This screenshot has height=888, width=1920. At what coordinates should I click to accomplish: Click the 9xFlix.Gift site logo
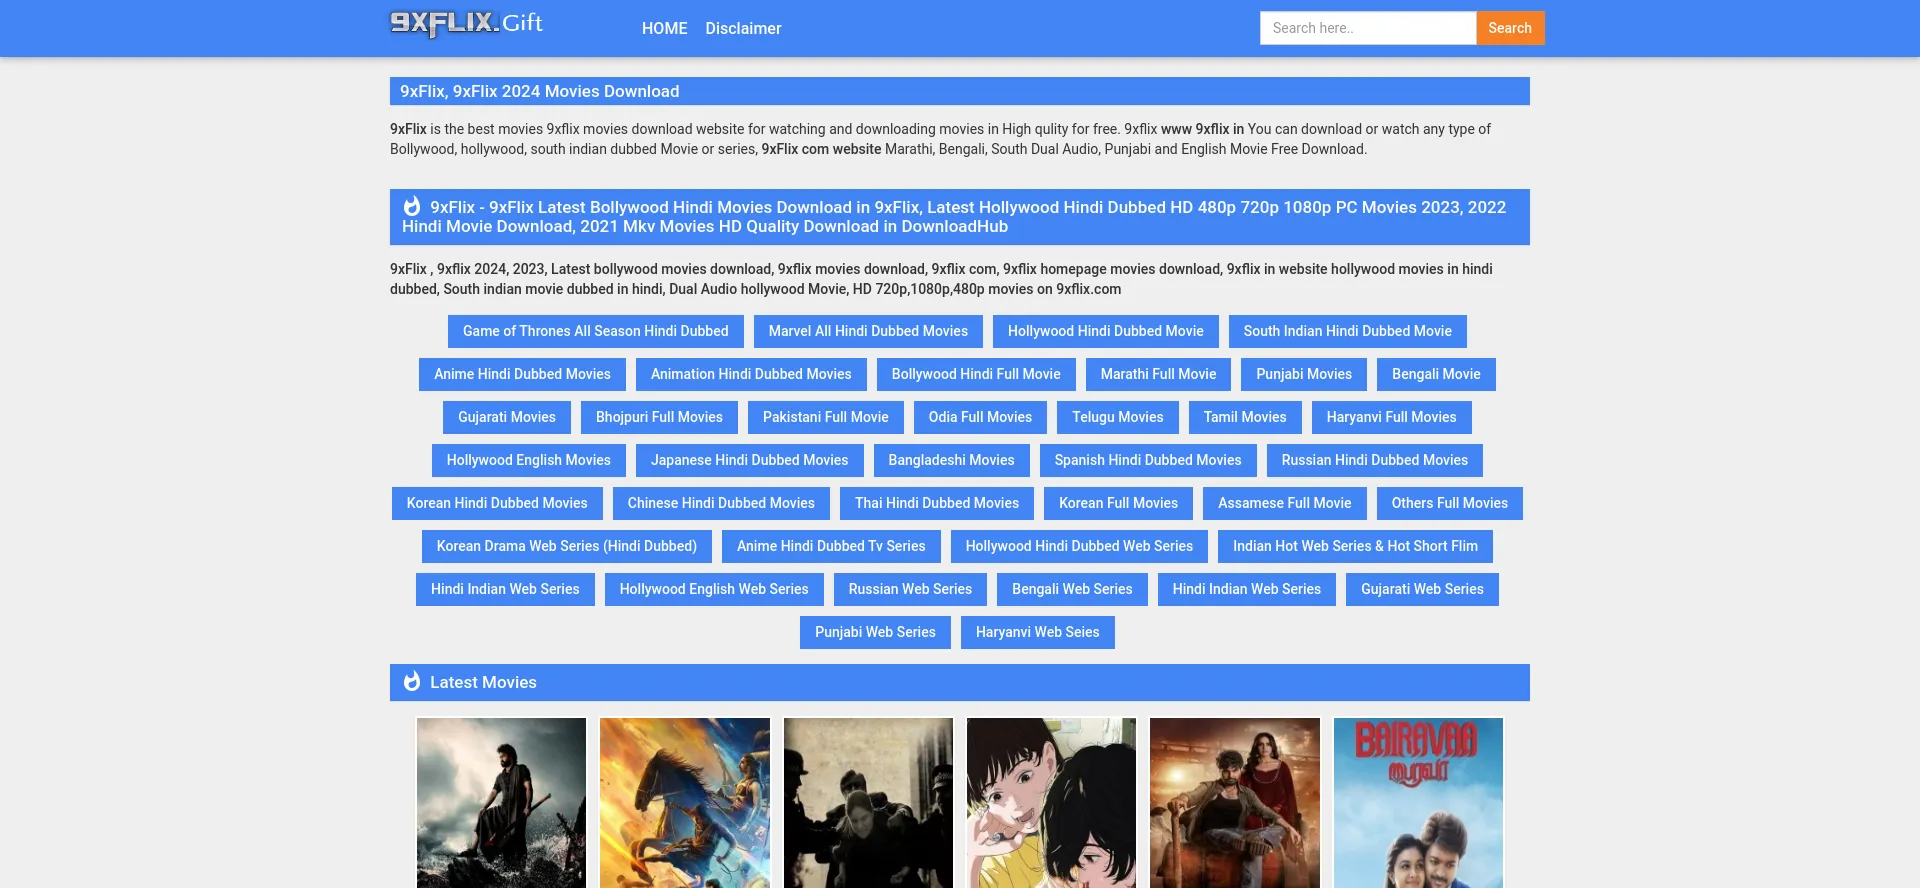tap(466, 24)
